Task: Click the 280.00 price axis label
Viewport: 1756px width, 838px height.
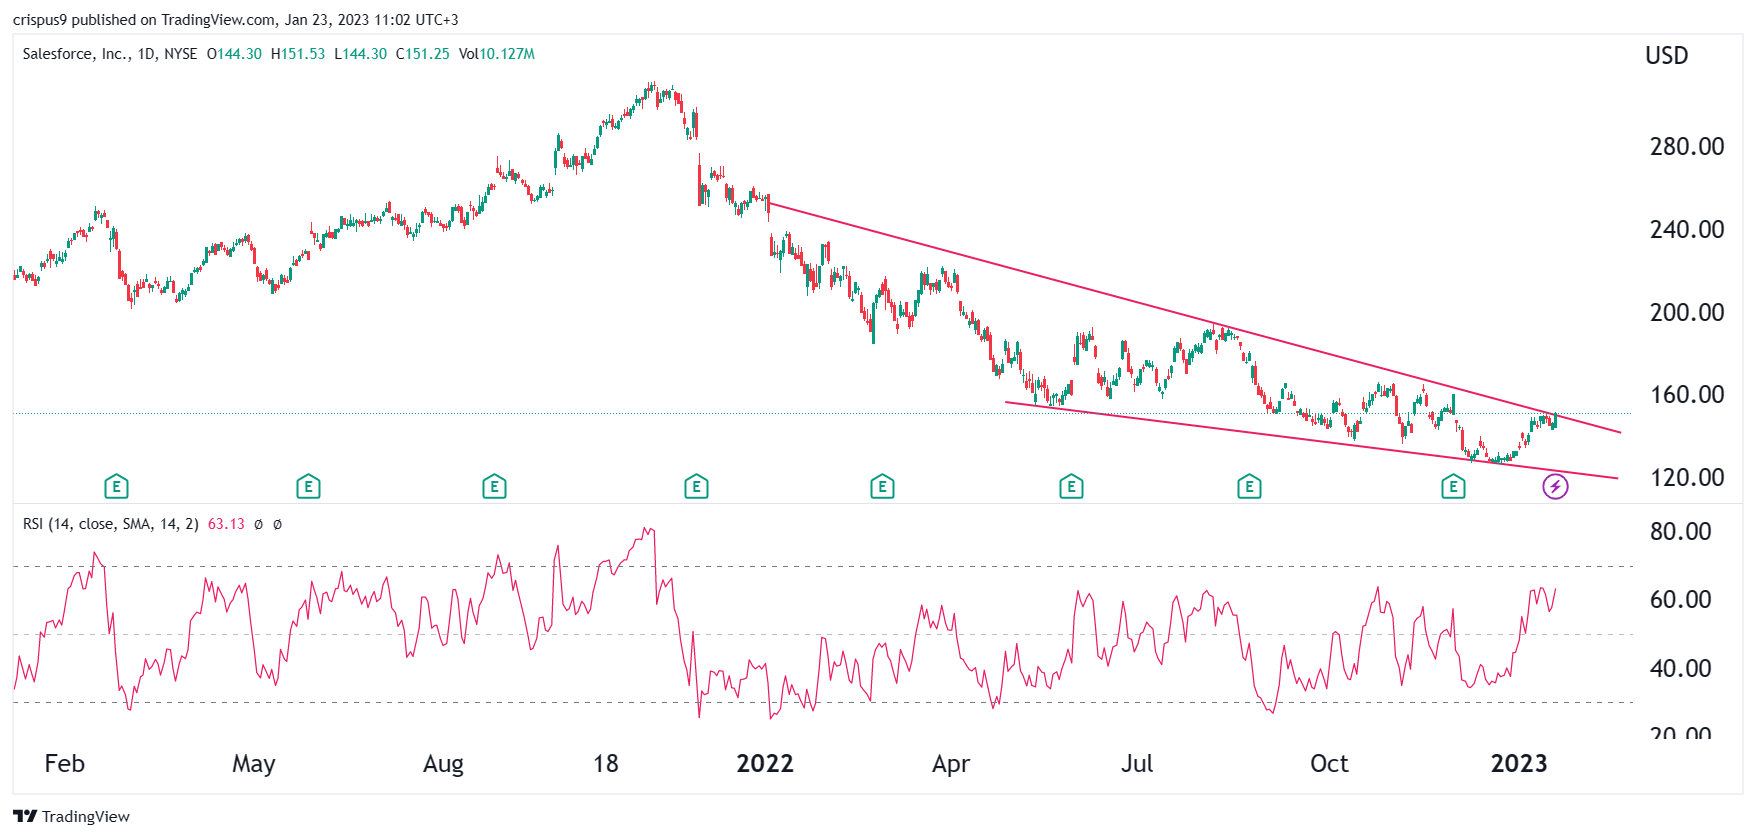Action: pos(1687,147)
